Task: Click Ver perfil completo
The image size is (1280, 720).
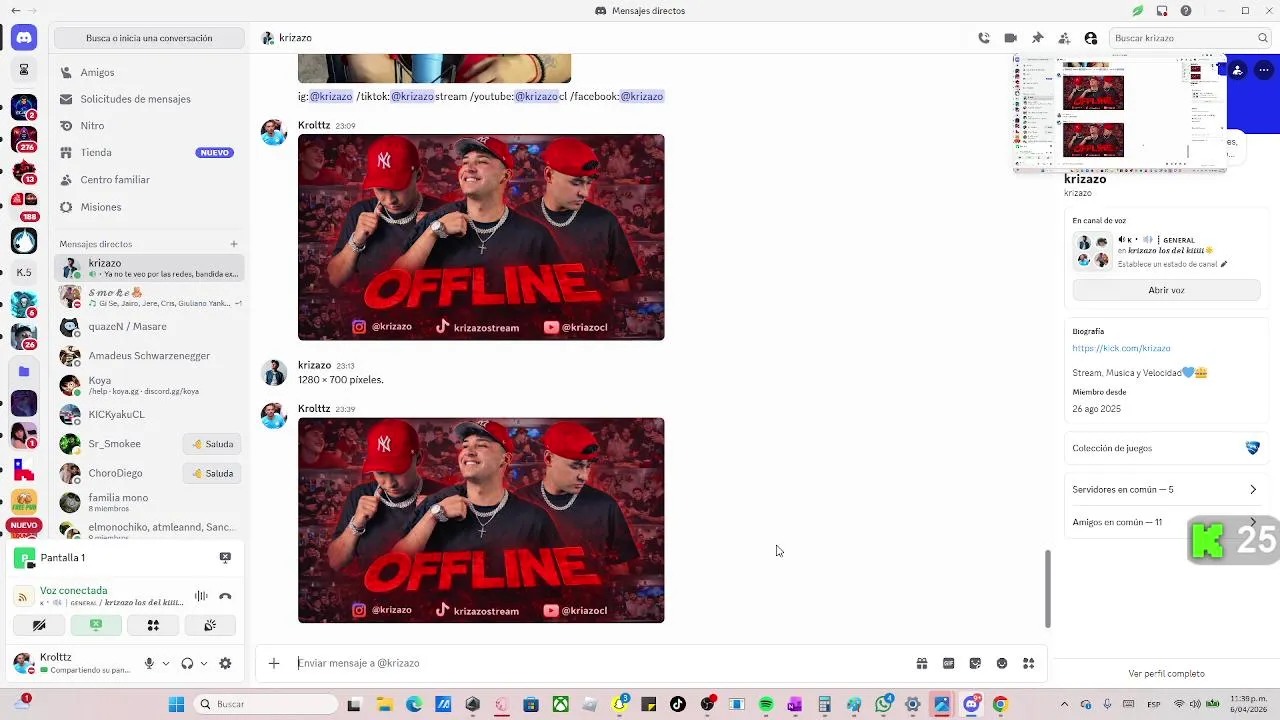Action: coord(1166,674)
